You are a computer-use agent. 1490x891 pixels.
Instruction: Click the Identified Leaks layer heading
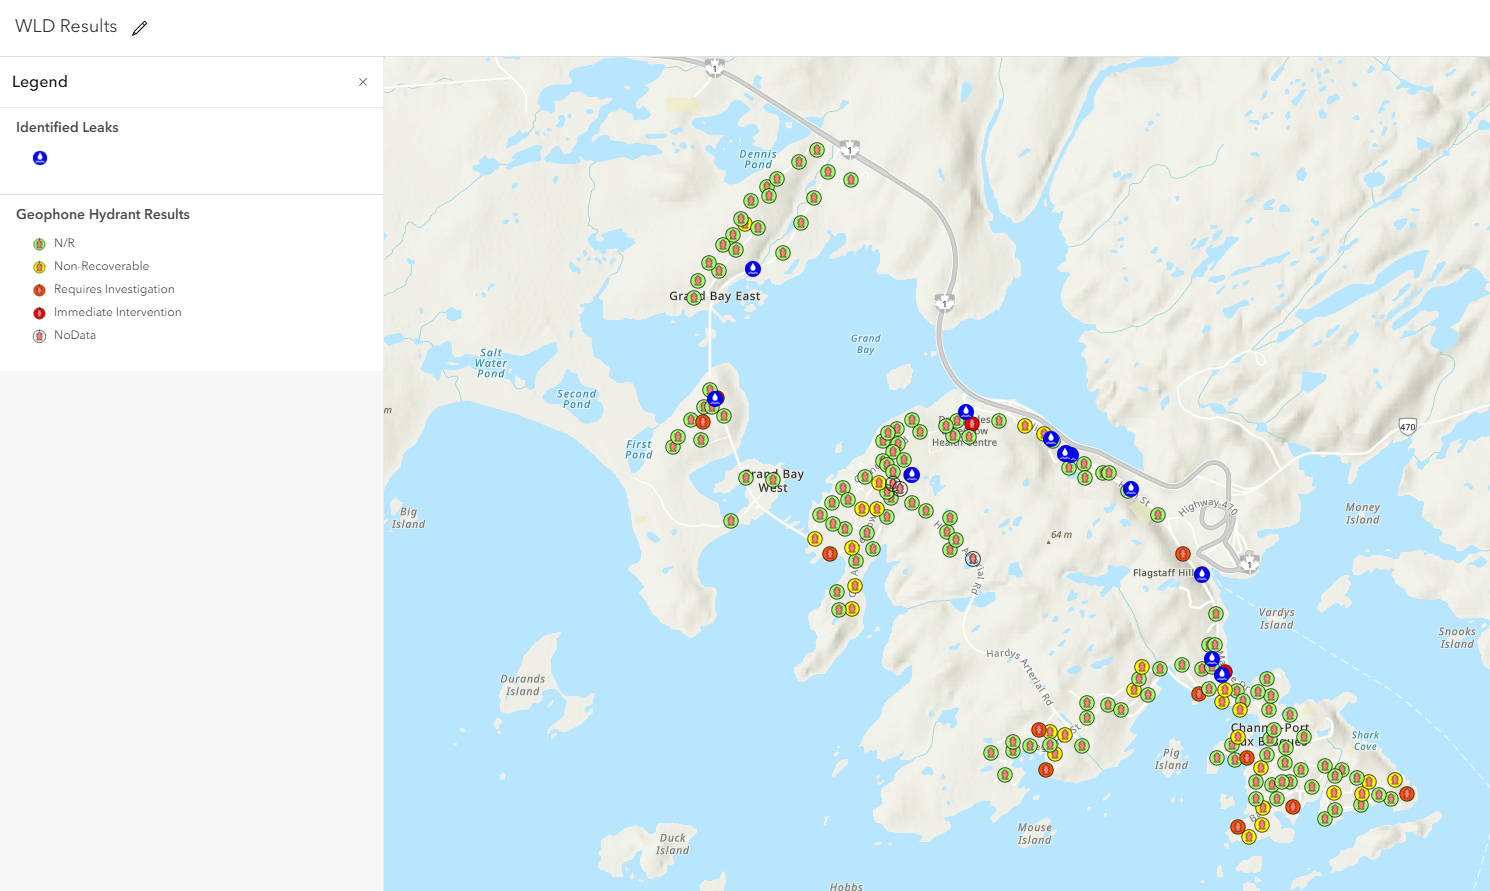(x=67, y=127)
